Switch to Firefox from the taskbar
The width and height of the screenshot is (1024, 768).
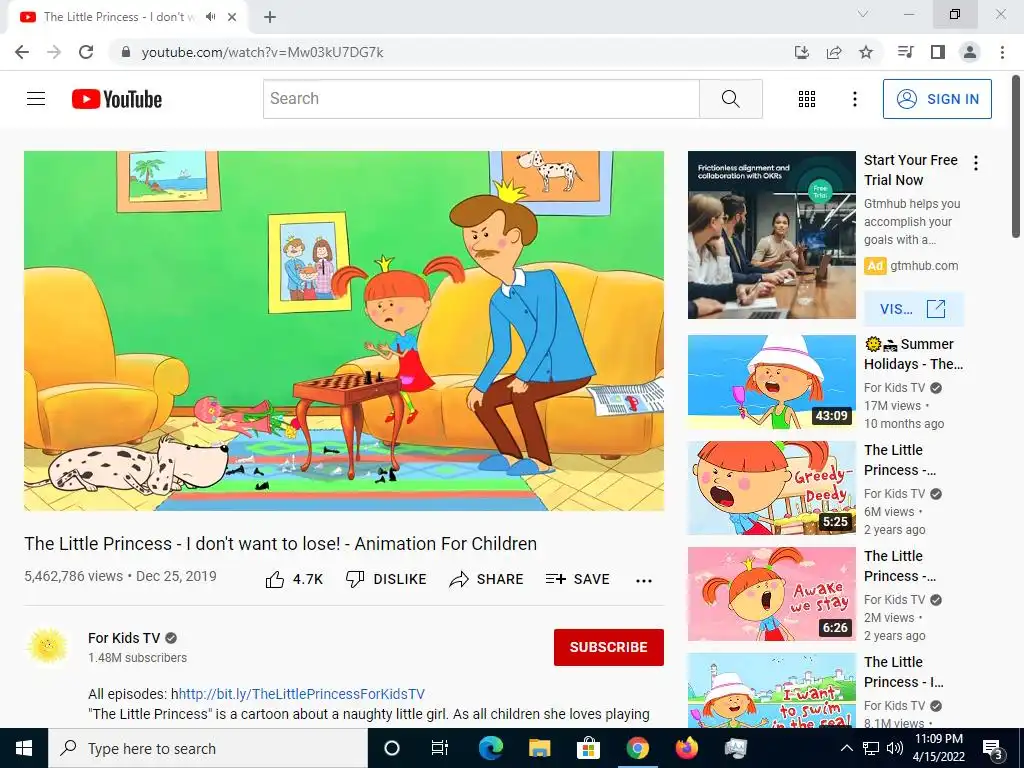[x=686, y=748]
